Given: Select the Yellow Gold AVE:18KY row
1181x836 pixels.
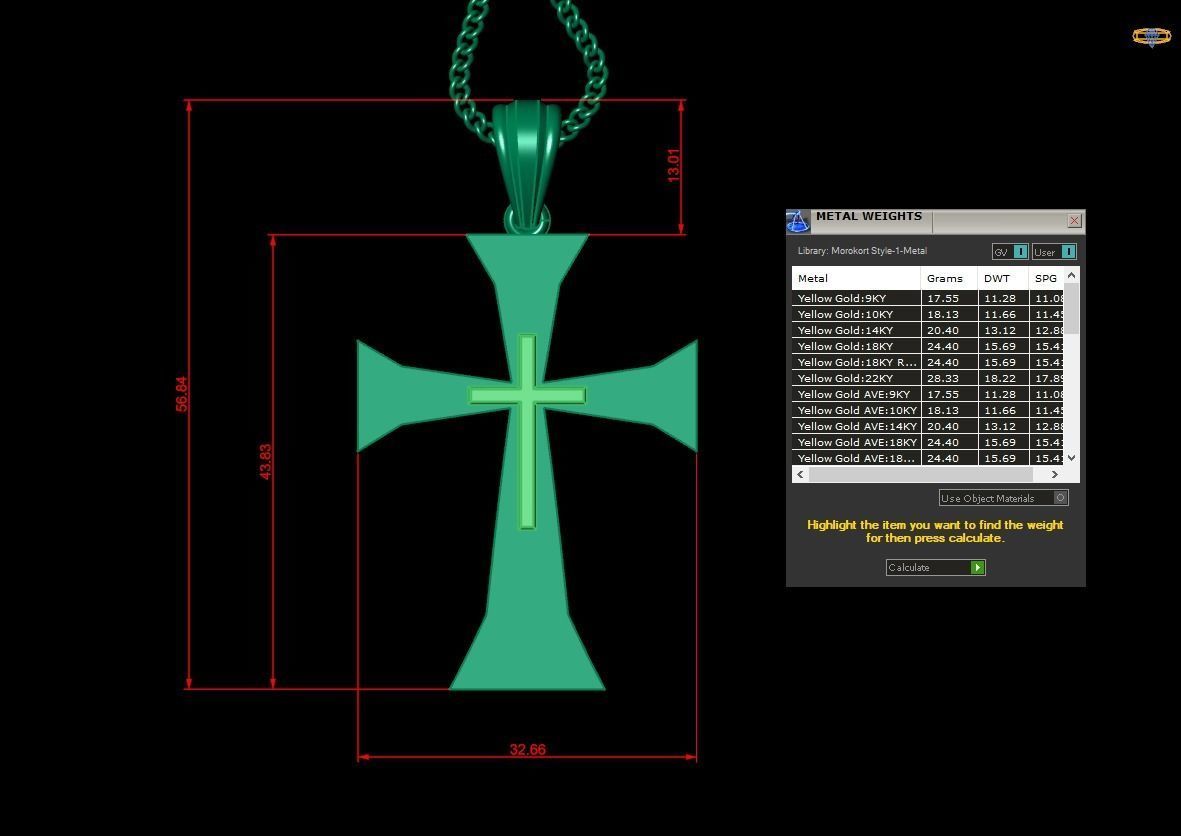Looking at the screenshot, I should pyautogui.click(x=927, y=442).
